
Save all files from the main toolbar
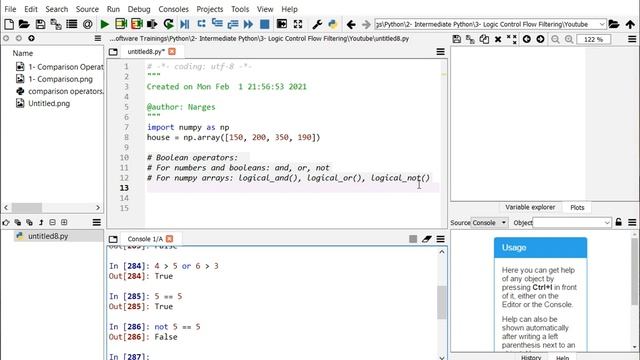[56, 24]
